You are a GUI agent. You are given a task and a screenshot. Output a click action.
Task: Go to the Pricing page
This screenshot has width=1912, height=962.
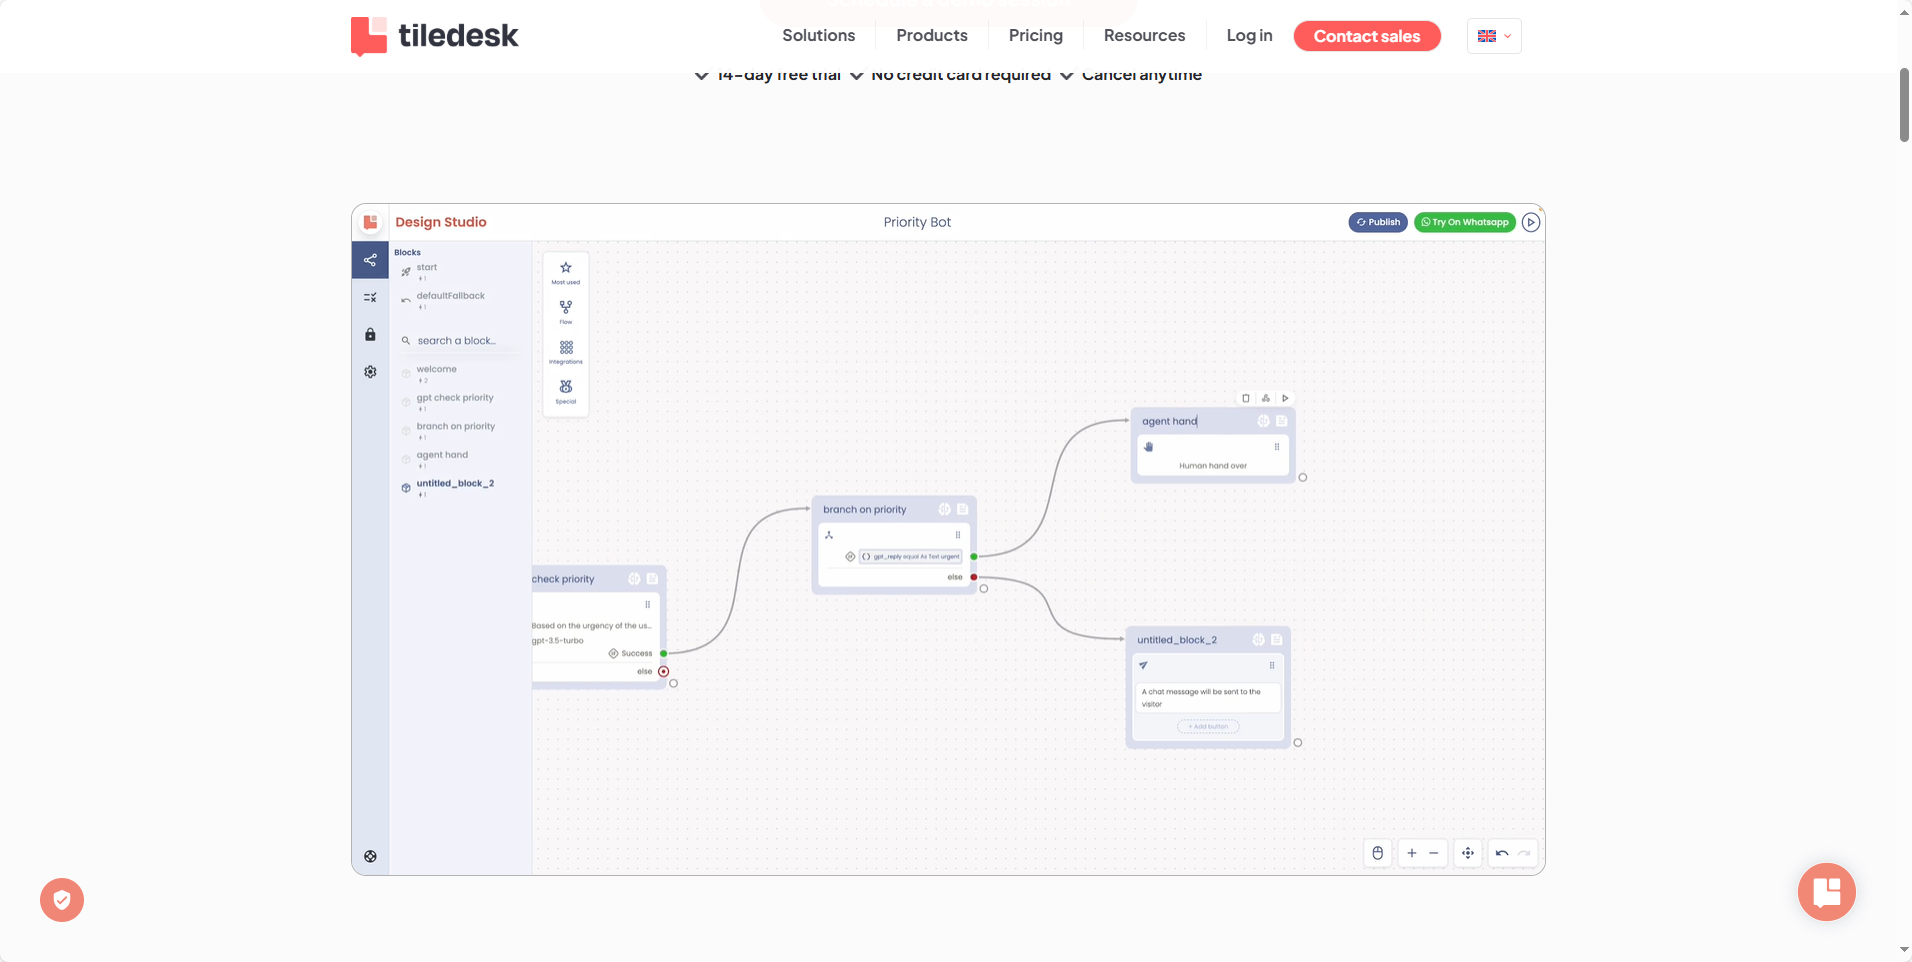1035,36
